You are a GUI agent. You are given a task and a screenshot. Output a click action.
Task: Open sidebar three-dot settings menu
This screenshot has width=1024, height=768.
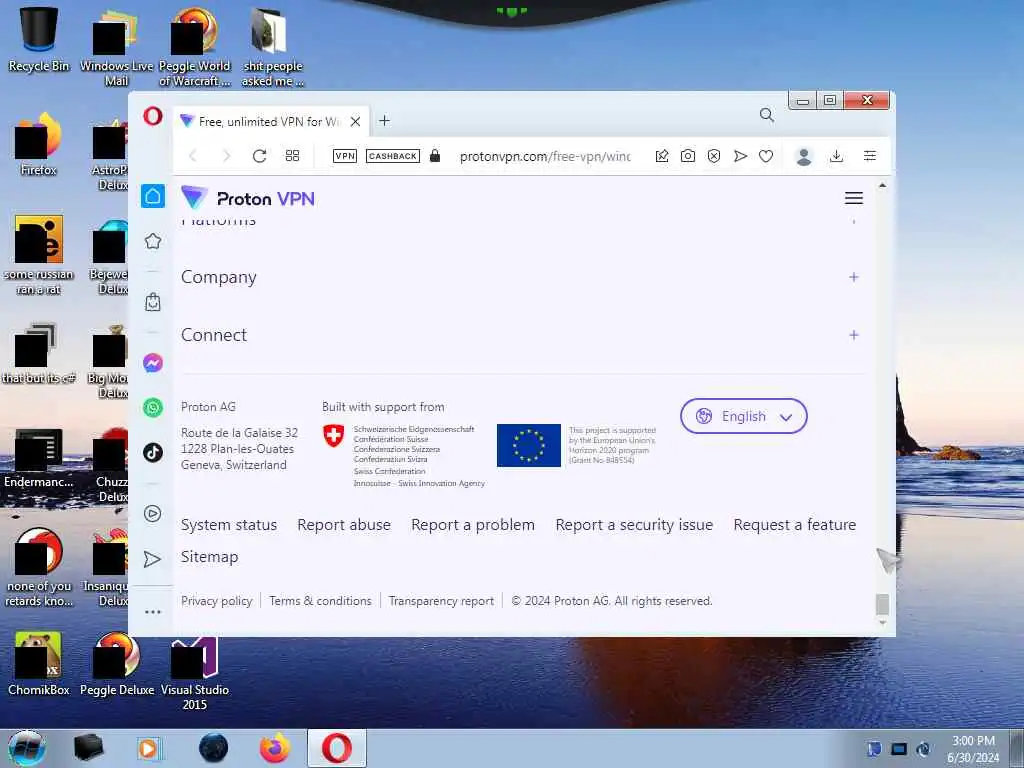(153, 612)
